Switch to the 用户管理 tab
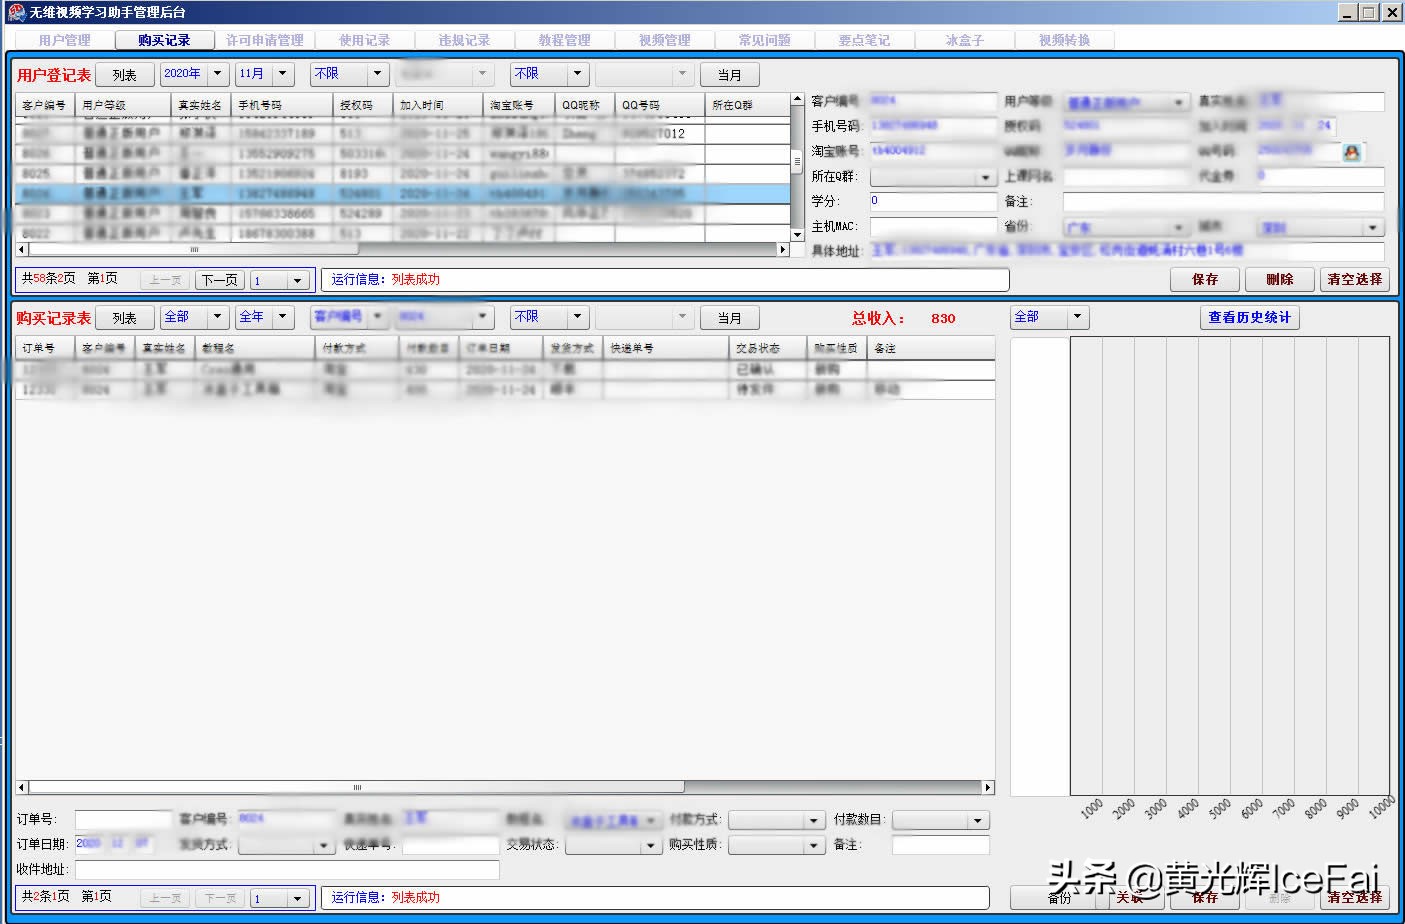 pos(64,40)
